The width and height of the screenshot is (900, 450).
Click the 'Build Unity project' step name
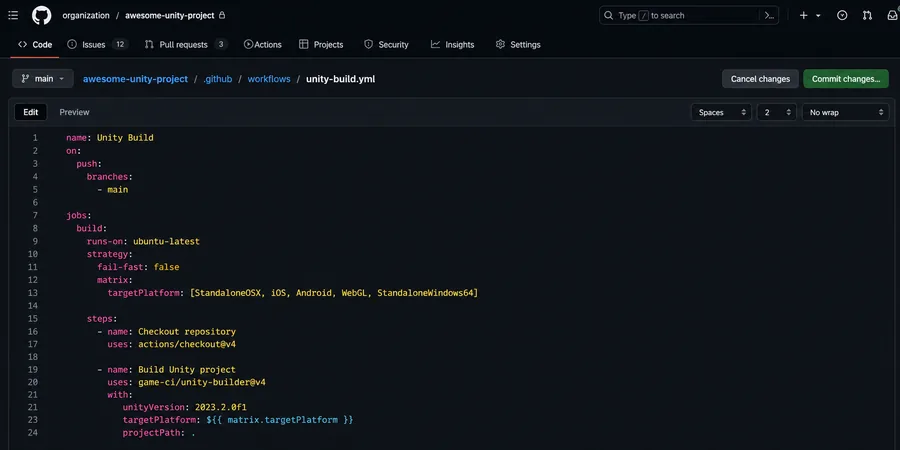tap(187, 369)
